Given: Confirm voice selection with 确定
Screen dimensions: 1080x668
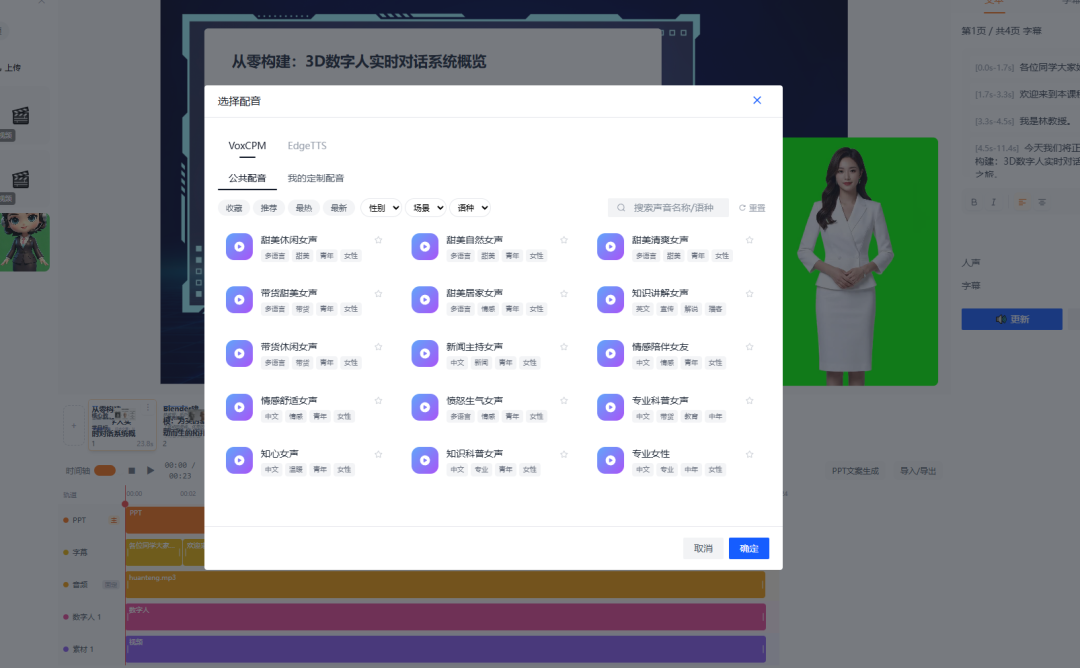Looking at the screenshot, I should [749, 548].
